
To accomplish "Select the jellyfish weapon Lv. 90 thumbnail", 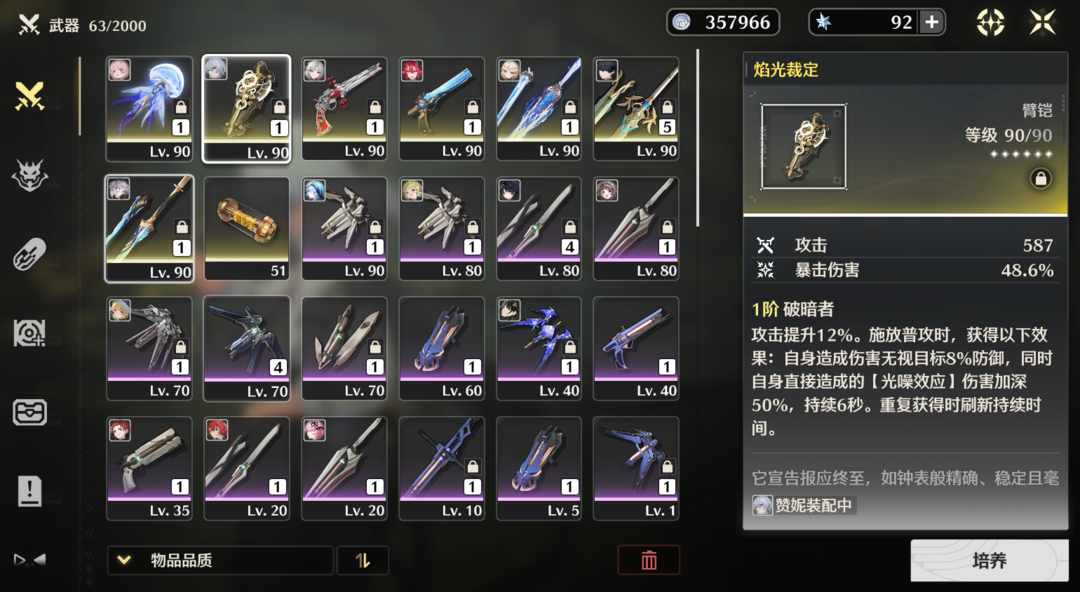I will click(x=149, y=109).
